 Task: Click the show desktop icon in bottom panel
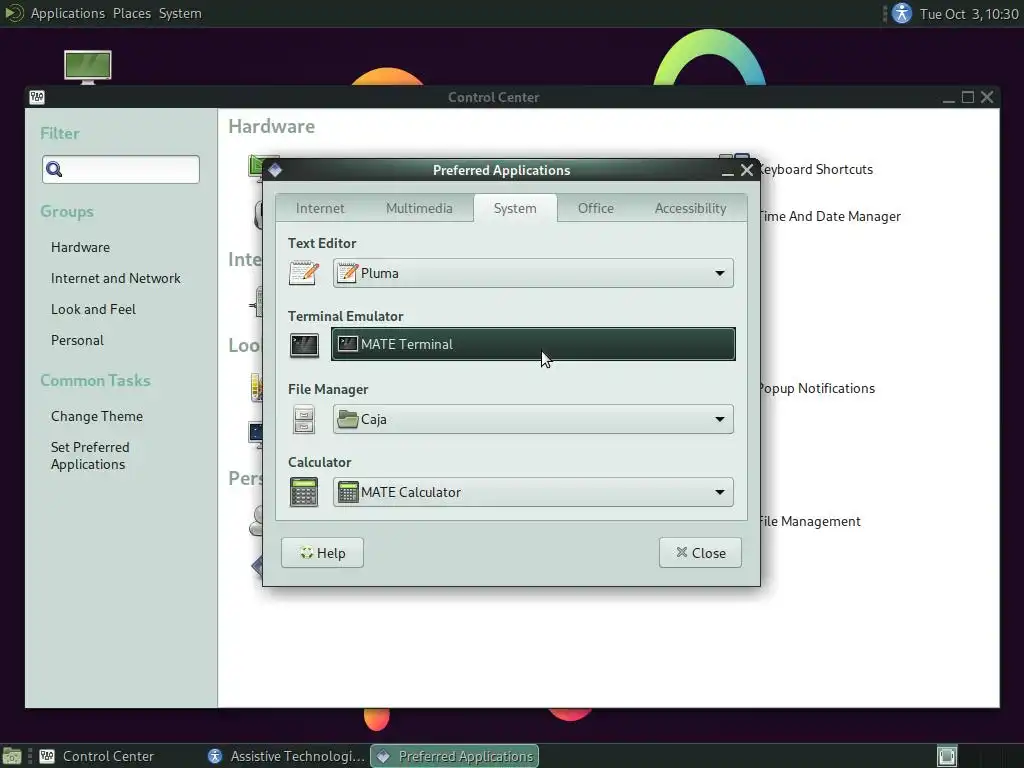pos(12,756)
